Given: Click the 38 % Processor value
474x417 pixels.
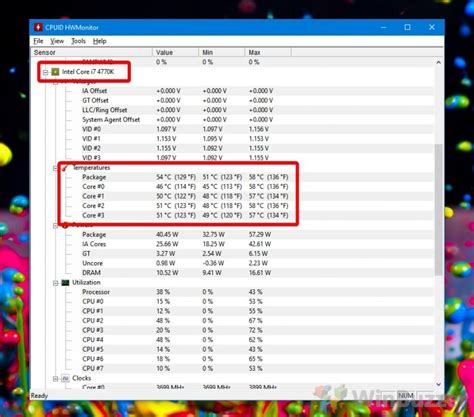Looking at the screenshot, I should pyautogui.click(x=163, y=292).
